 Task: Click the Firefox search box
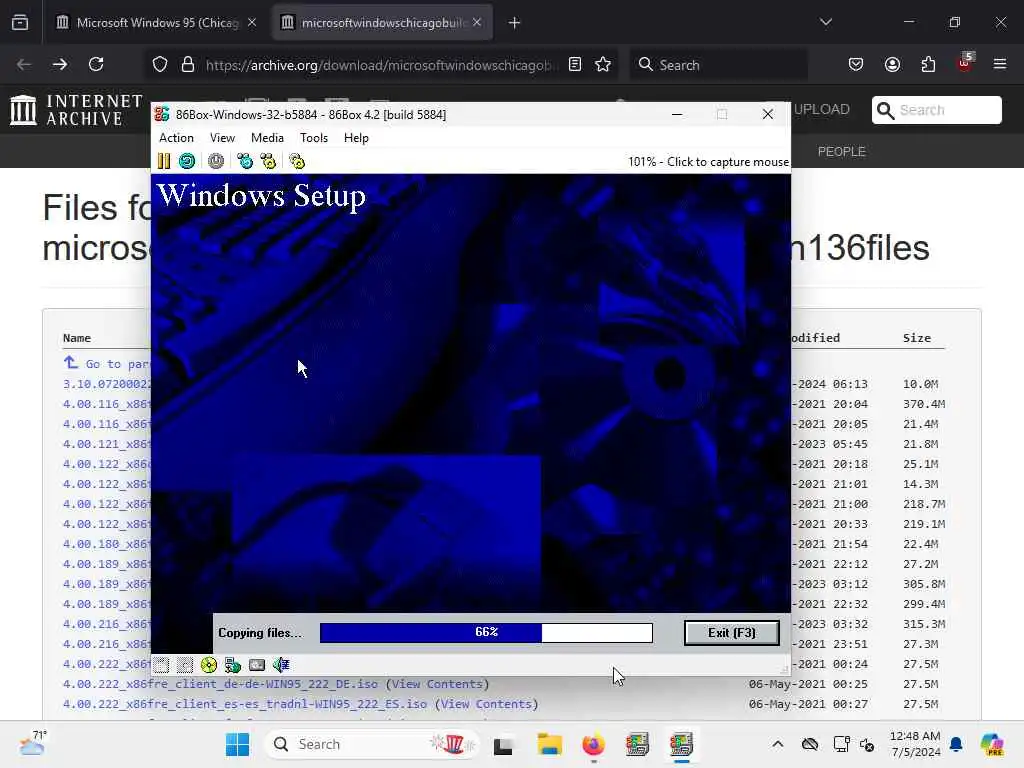point(718,65)
